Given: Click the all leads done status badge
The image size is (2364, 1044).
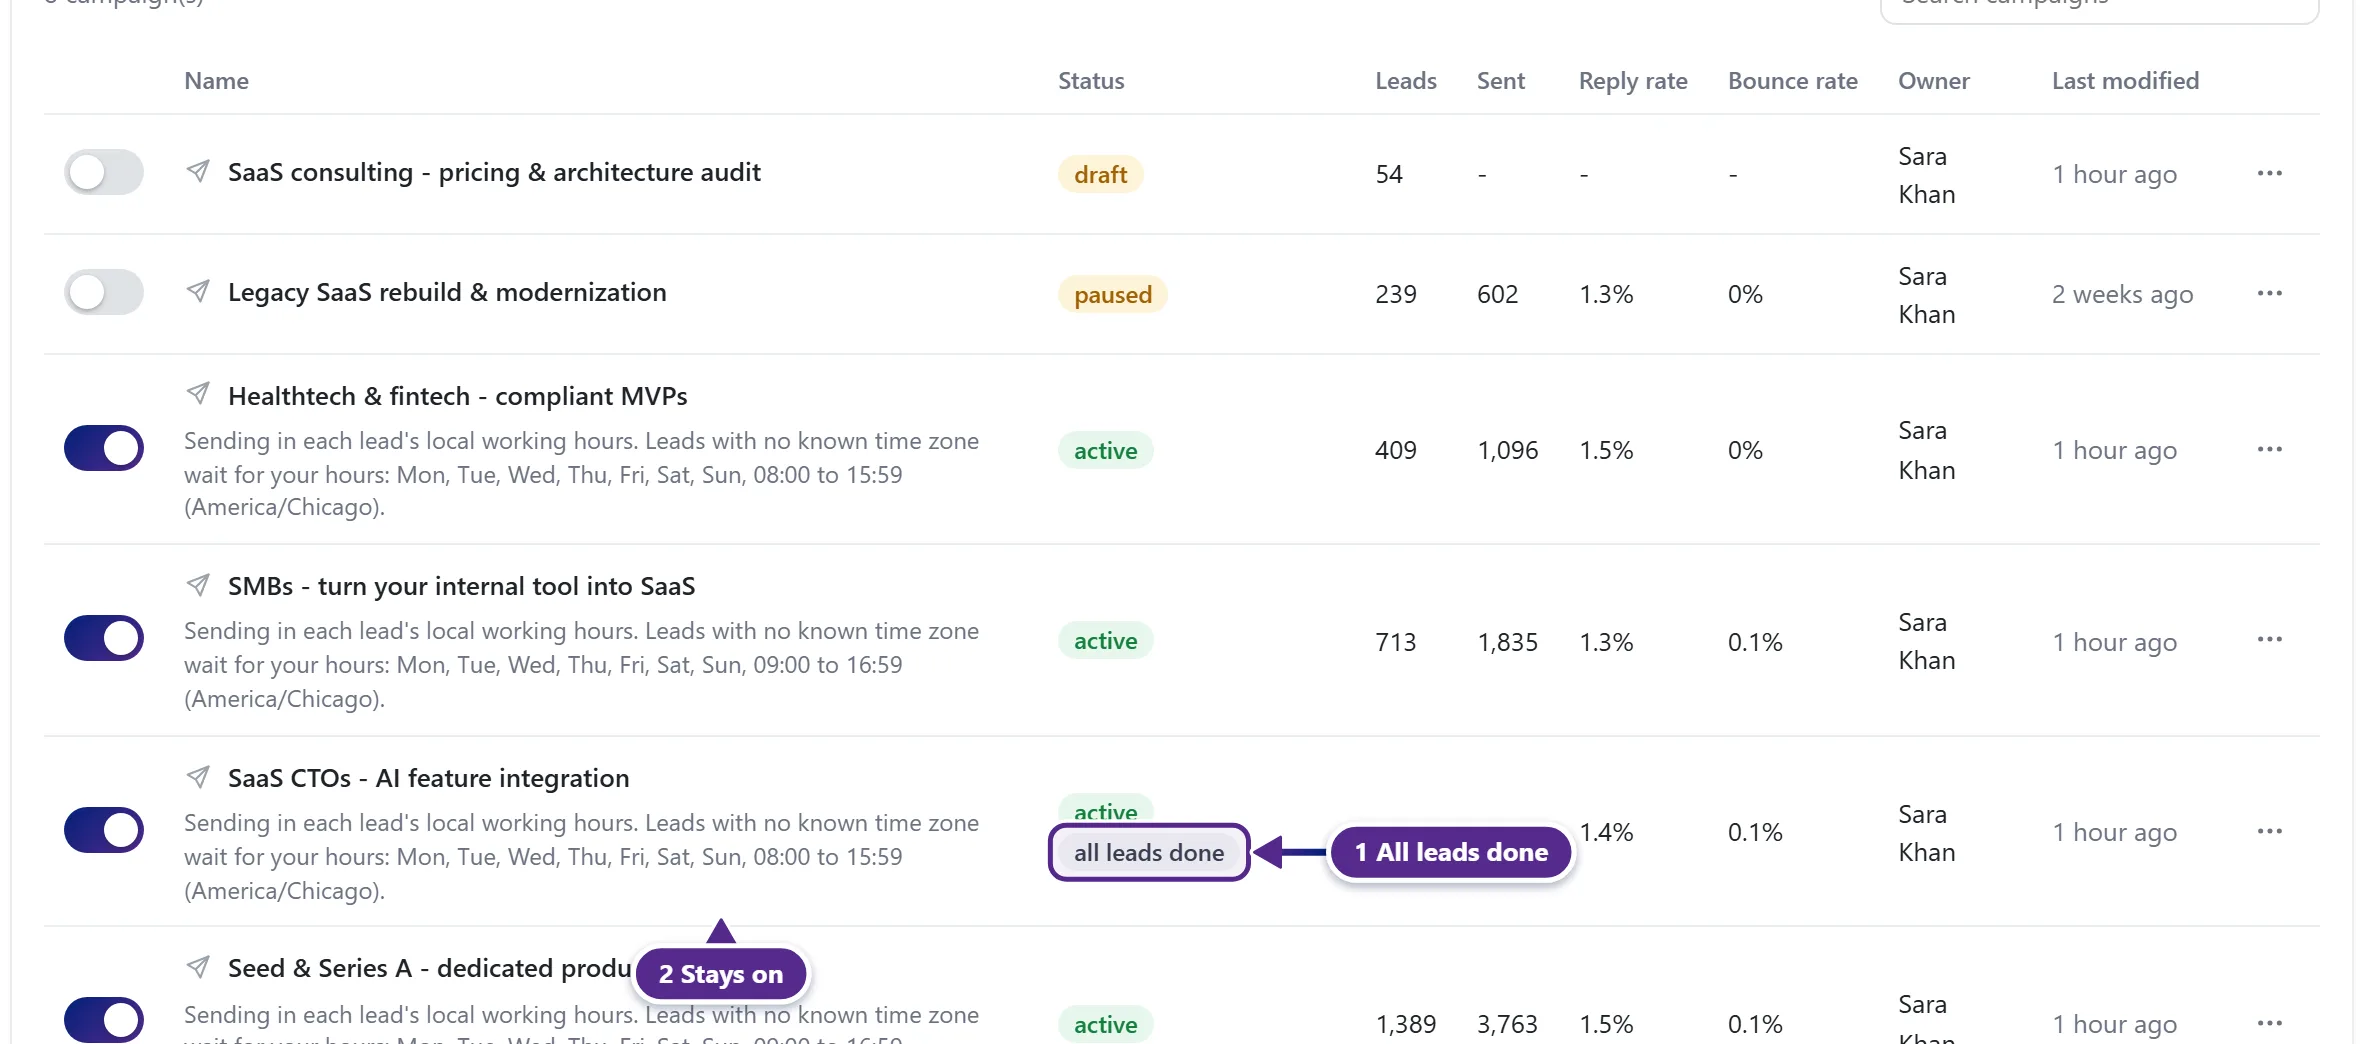Looking at the screenshot, I should coord(1149,853).
